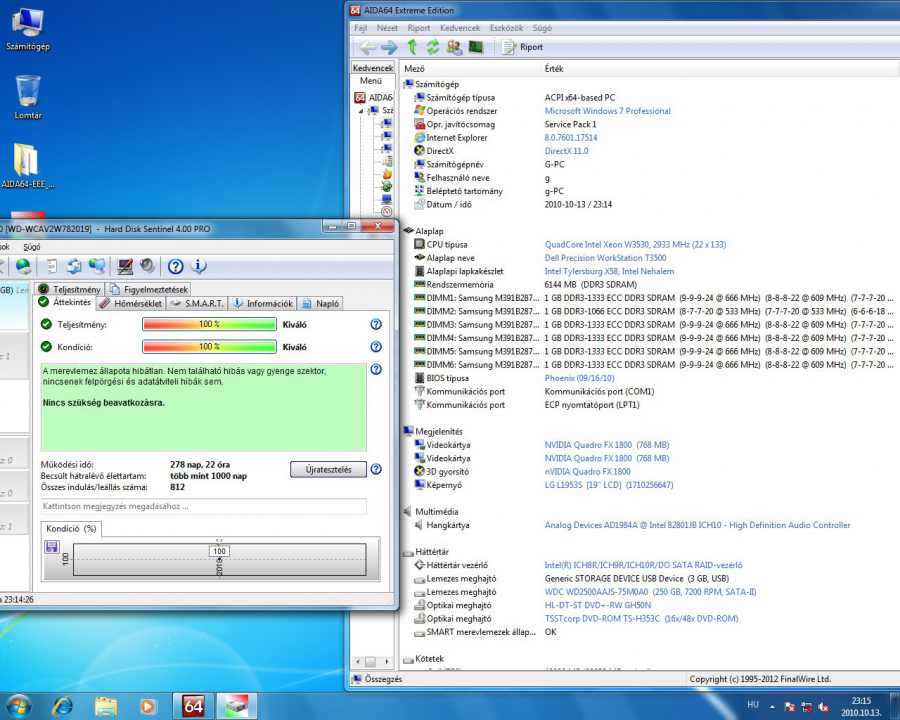This screenshot has width=900, height=720.
Task: Open help question mark in Hard Disk Sentinel toolbar
Action: click(176, 266)
